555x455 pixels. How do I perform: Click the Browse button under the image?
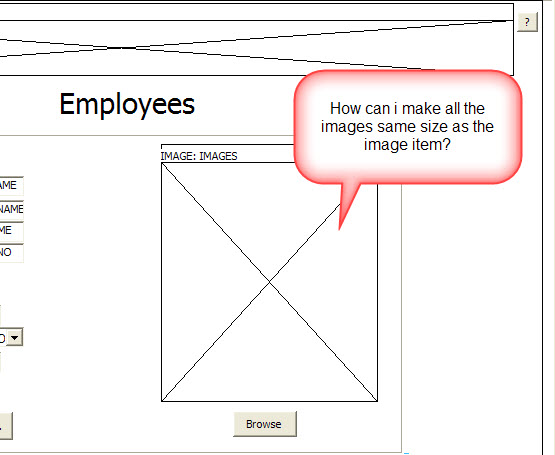point(264,424)
